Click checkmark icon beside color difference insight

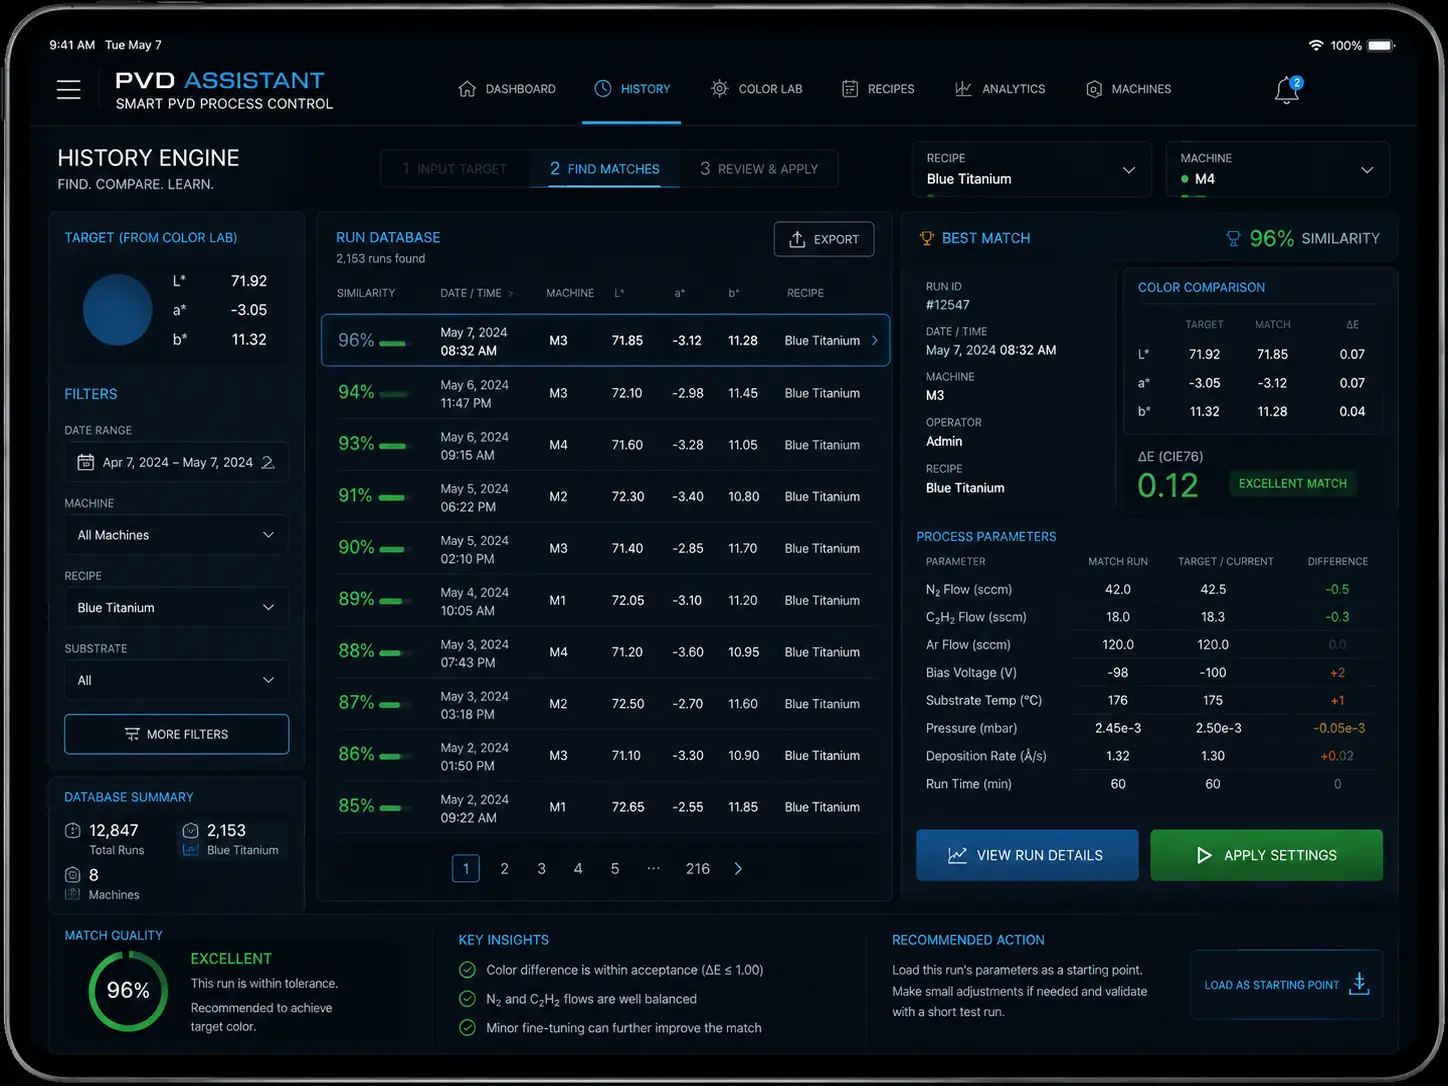click(467, 970)
